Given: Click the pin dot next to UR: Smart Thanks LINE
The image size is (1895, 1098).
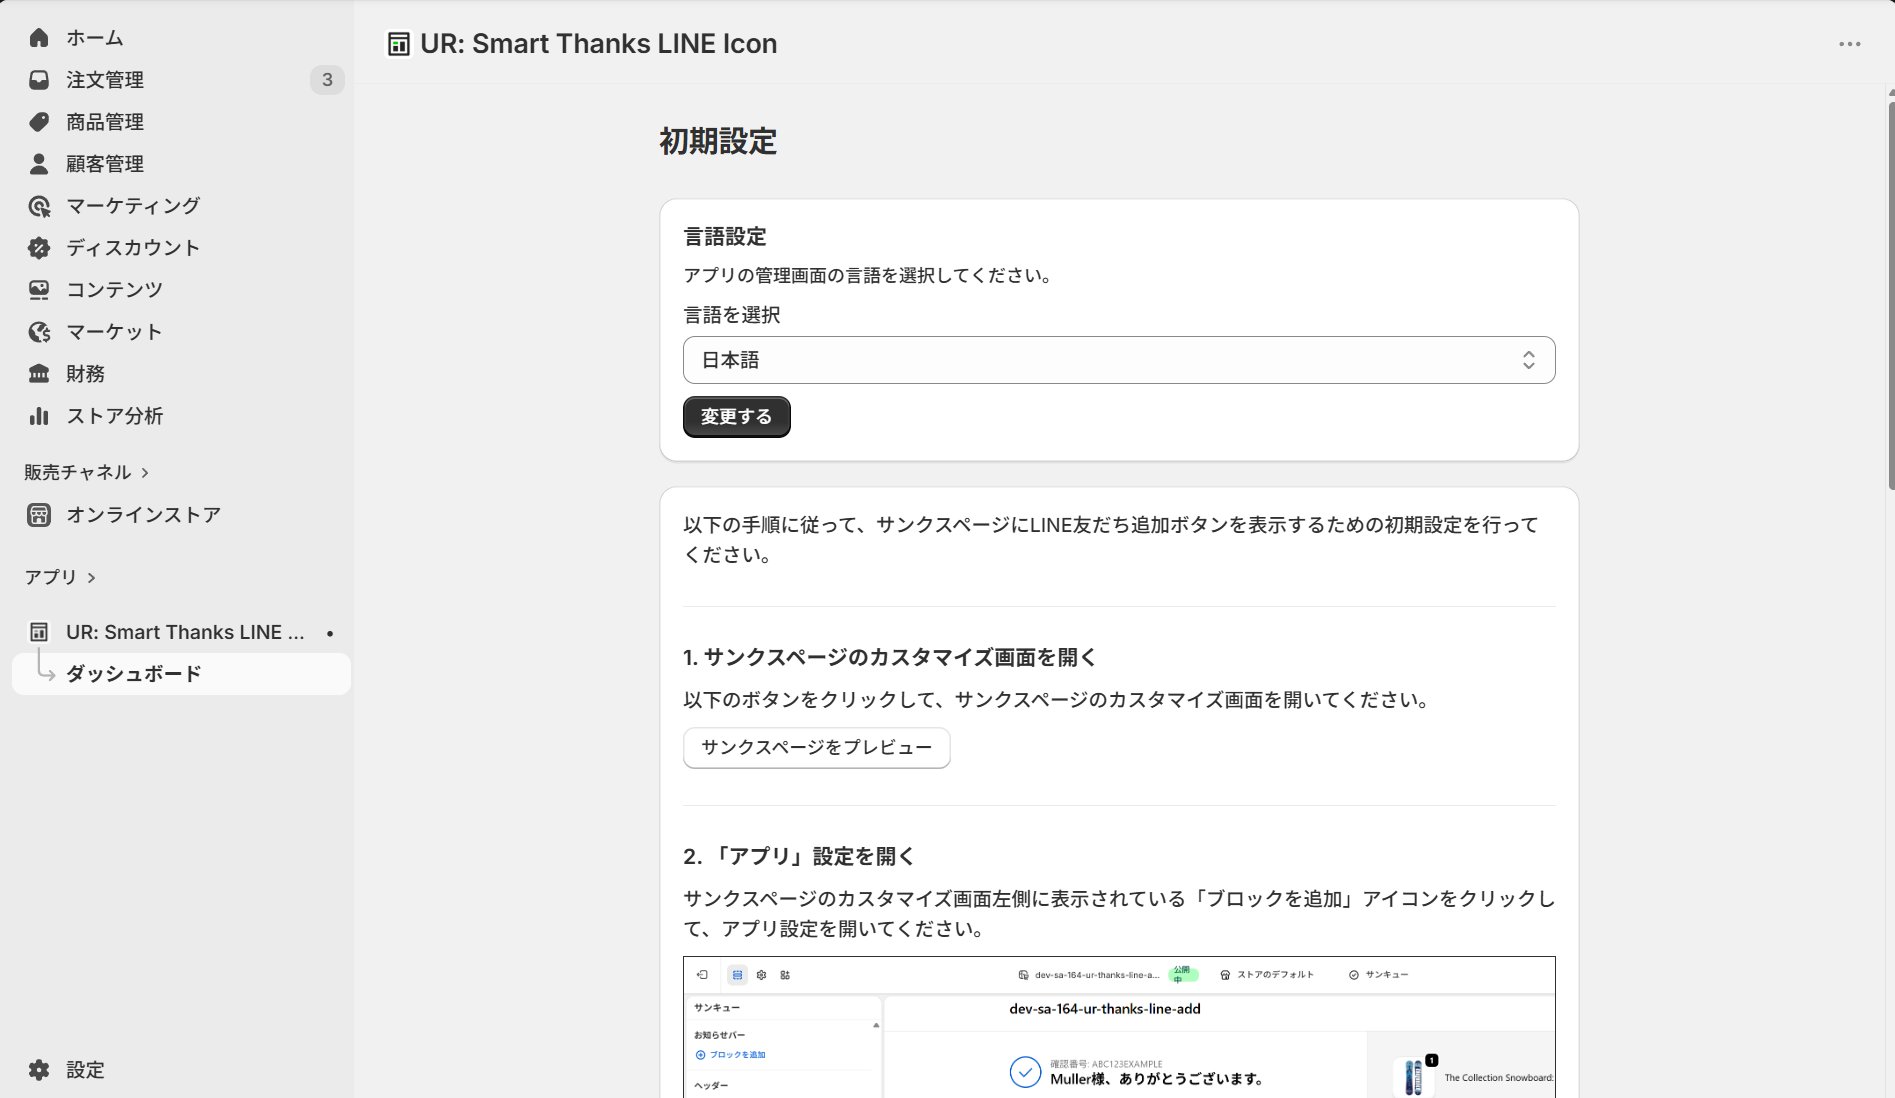Looking at the screenshot, I should click(x=330, y=633).
